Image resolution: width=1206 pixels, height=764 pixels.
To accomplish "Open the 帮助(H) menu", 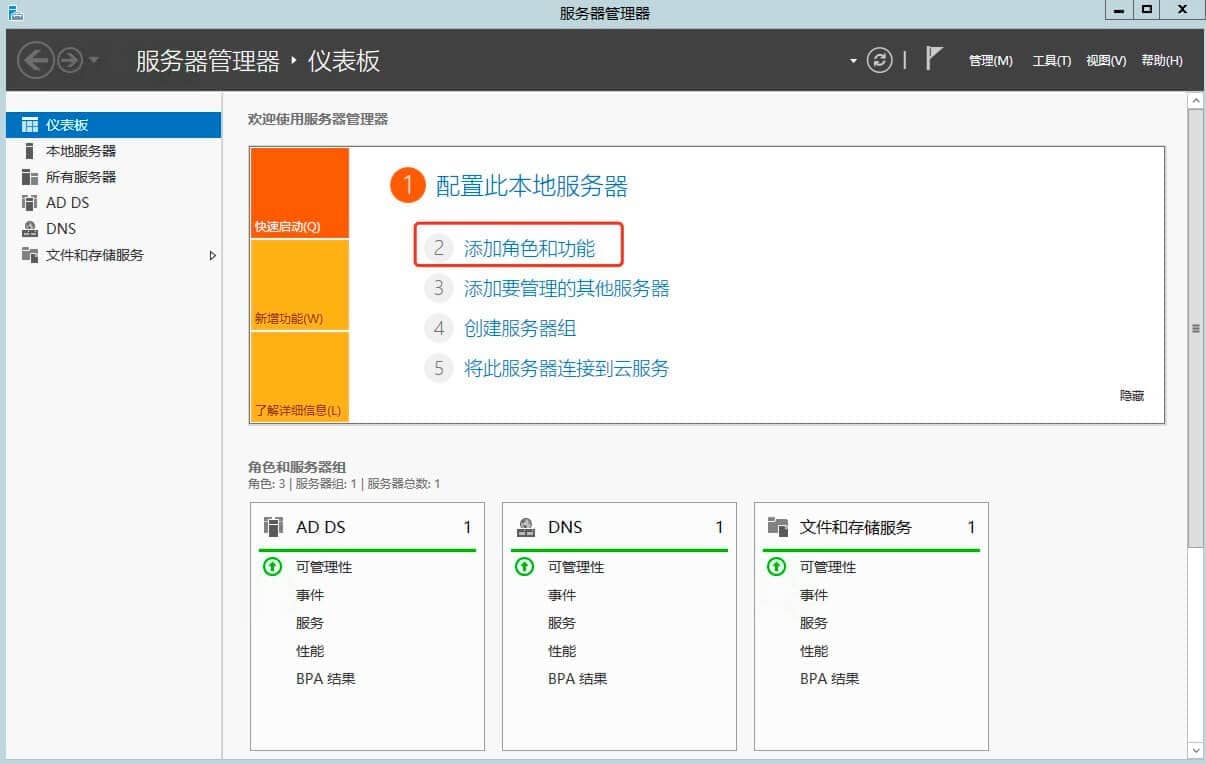I will pos(1161,61).
